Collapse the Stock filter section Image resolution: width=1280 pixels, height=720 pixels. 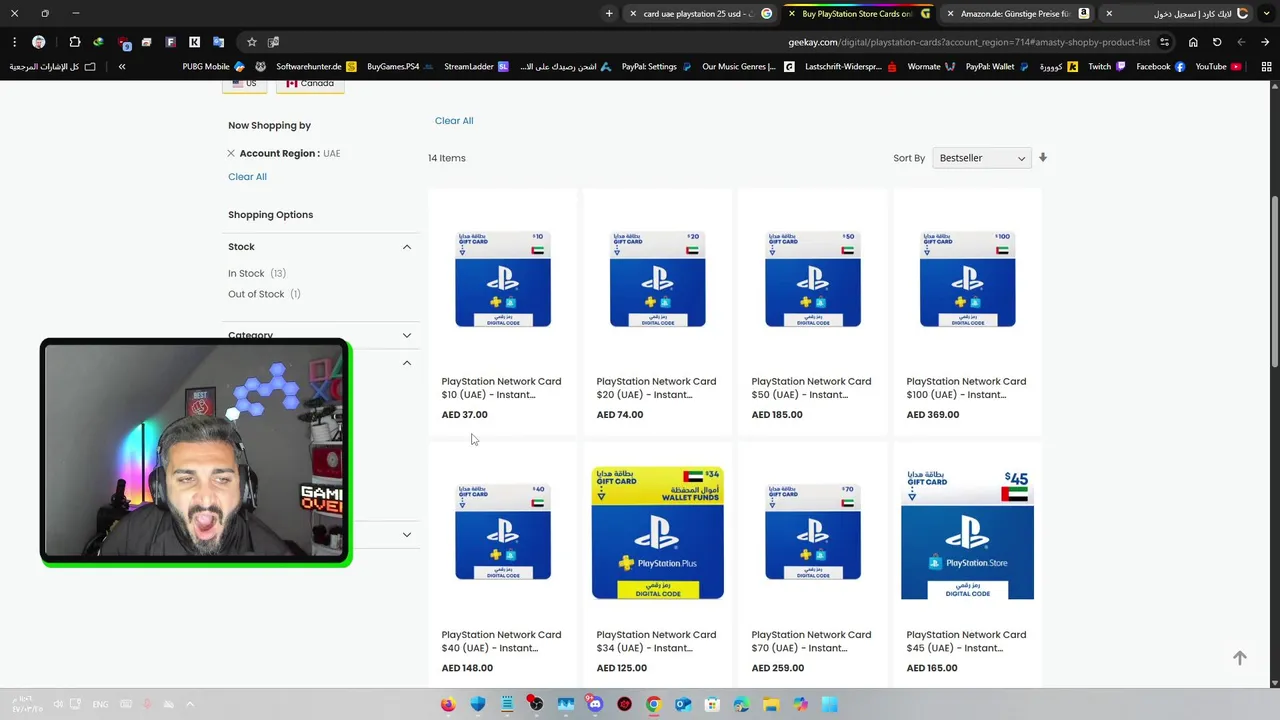(x=407, y=247)
